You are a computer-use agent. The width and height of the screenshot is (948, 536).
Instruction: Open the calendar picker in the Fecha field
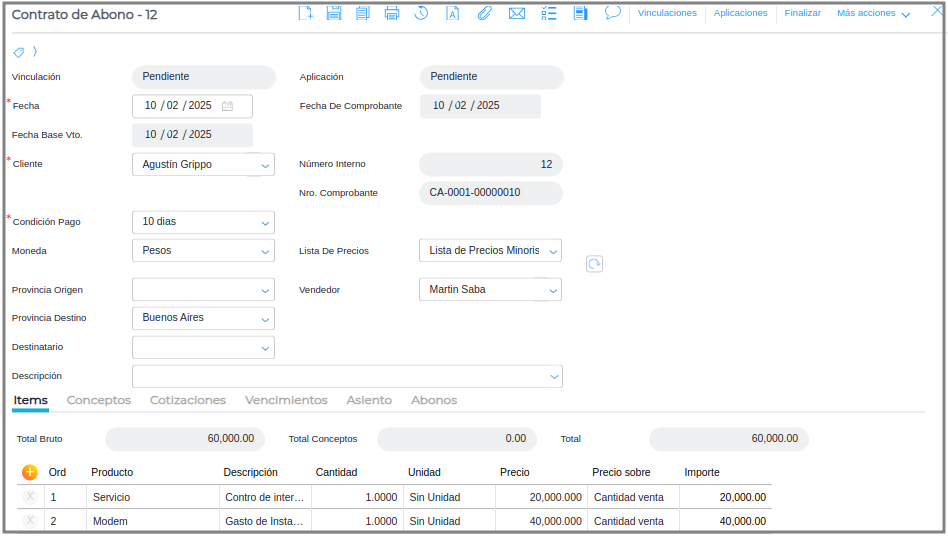point(228,106)
